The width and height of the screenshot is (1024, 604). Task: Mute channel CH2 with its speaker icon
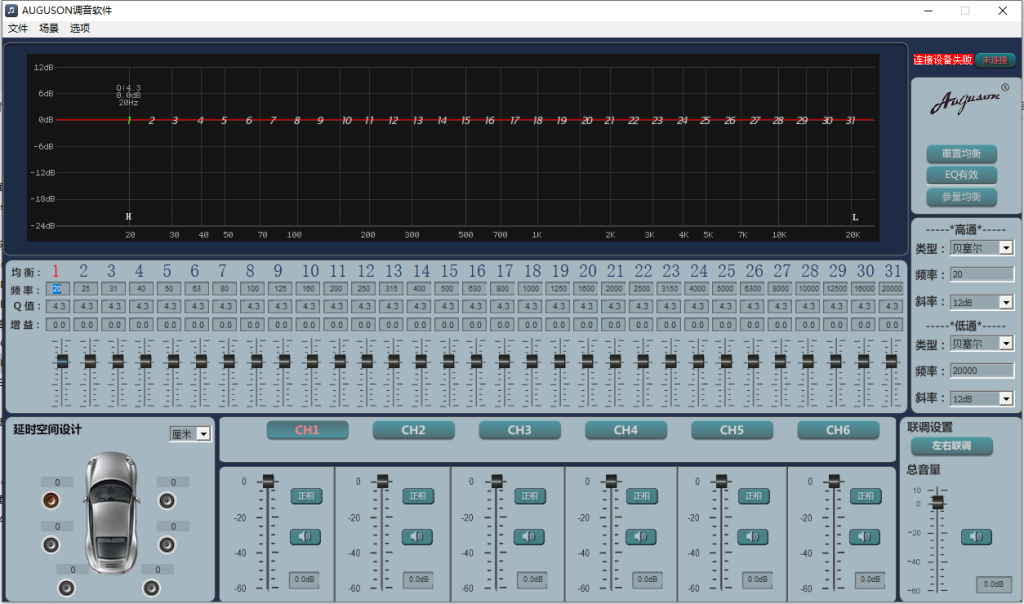pyautogui.click(x=417, y=537)
